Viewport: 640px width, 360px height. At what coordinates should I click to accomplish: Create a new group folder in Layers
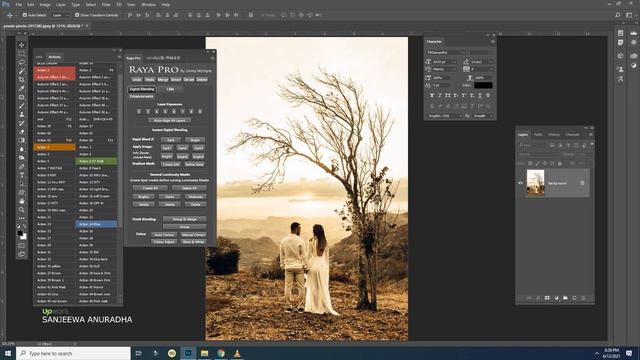565,298
